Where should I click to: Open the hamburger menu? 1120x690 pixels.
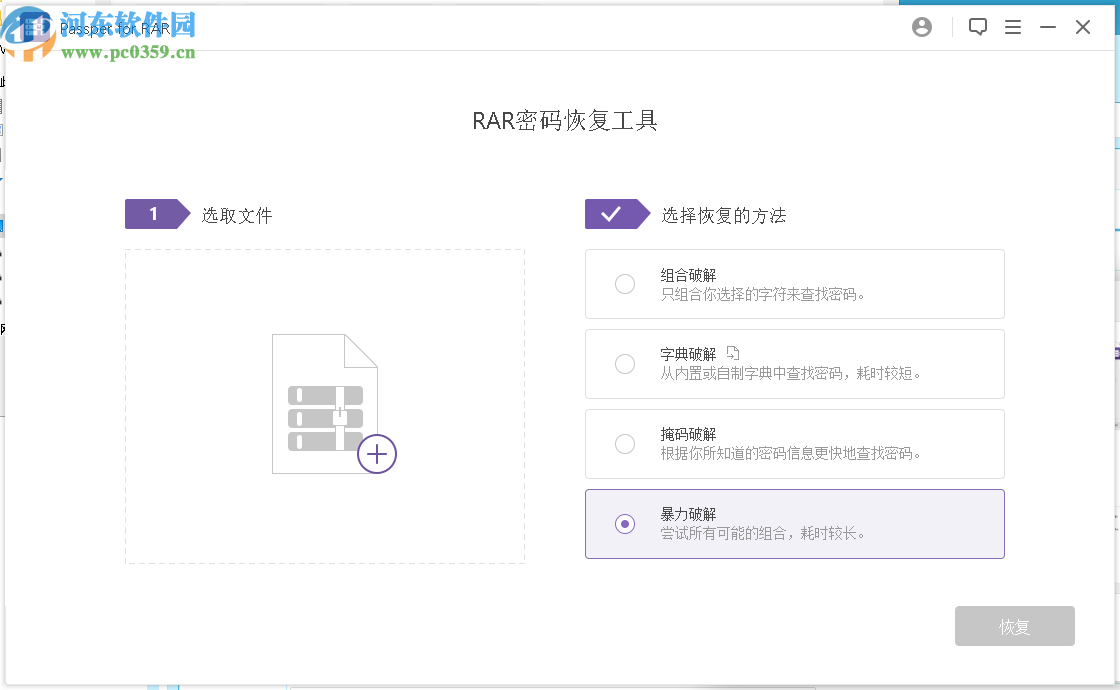[x=1013, y=27]
